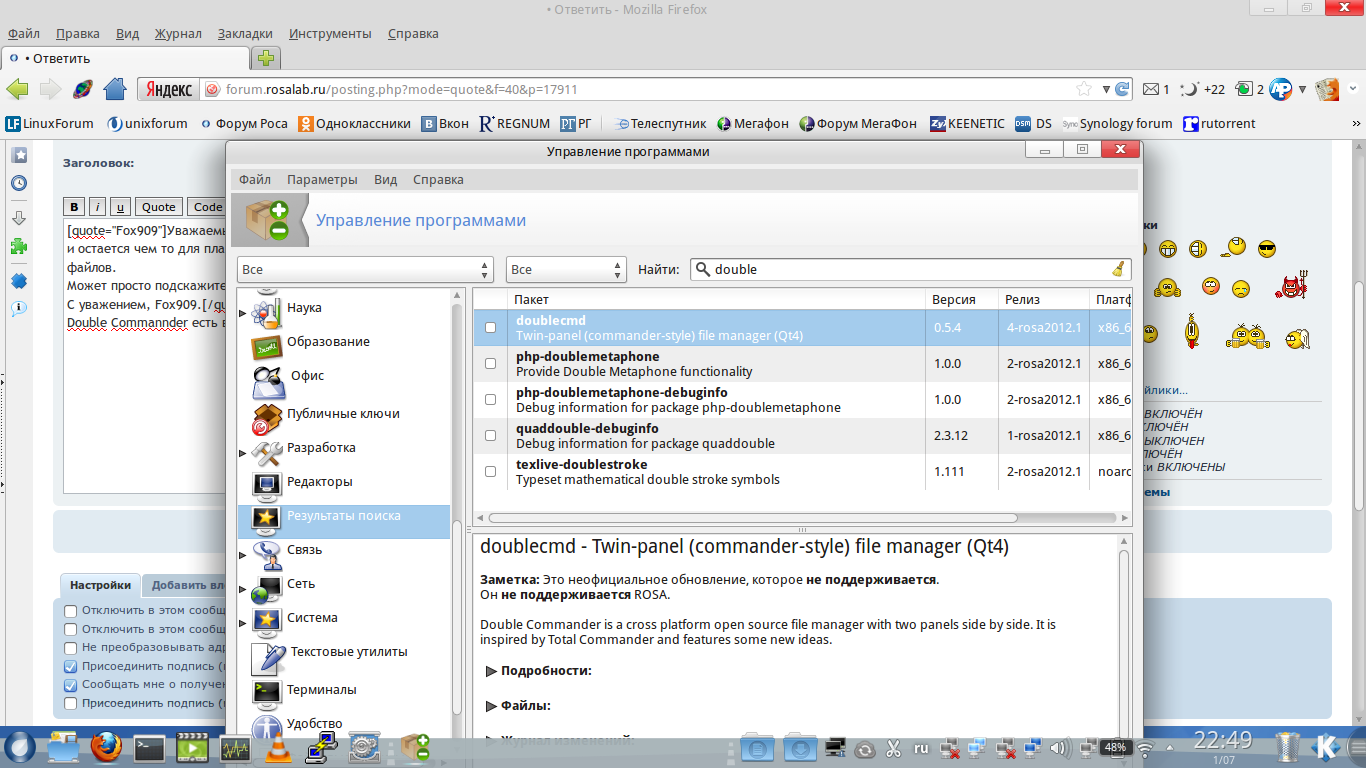1366x768 pixels.
Task: Expand the Система tree category arrow
Action: tap(243, 623)
